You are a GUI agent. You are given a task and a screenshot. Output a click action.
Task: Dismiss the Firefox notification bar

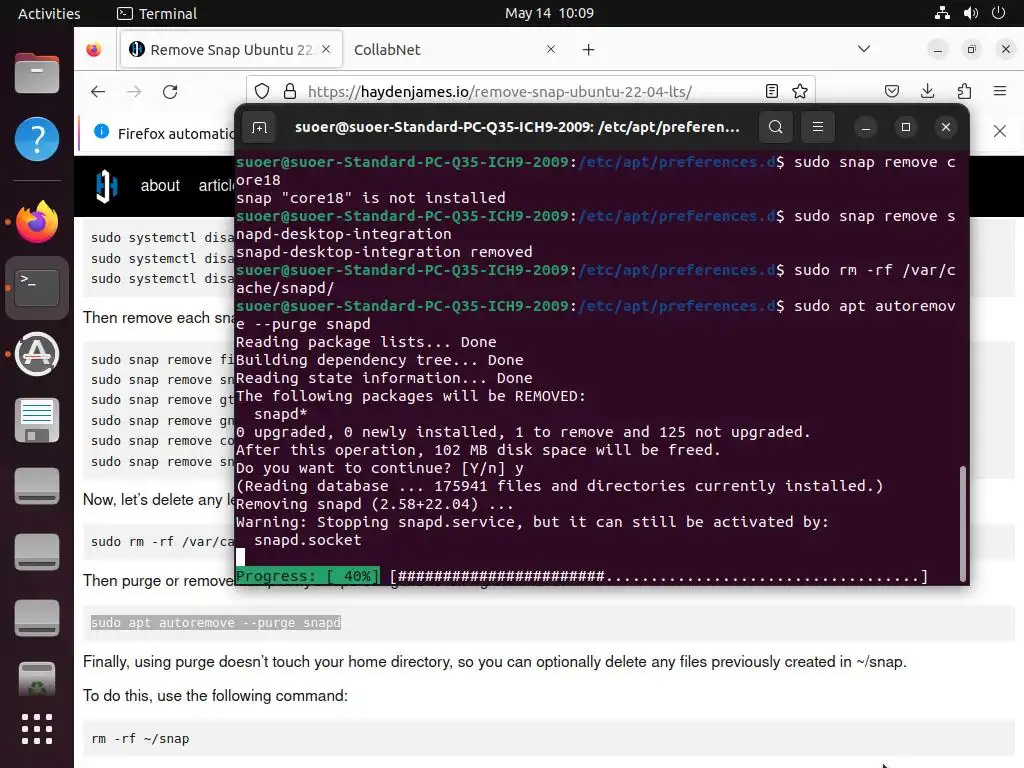click(1000, 131)
